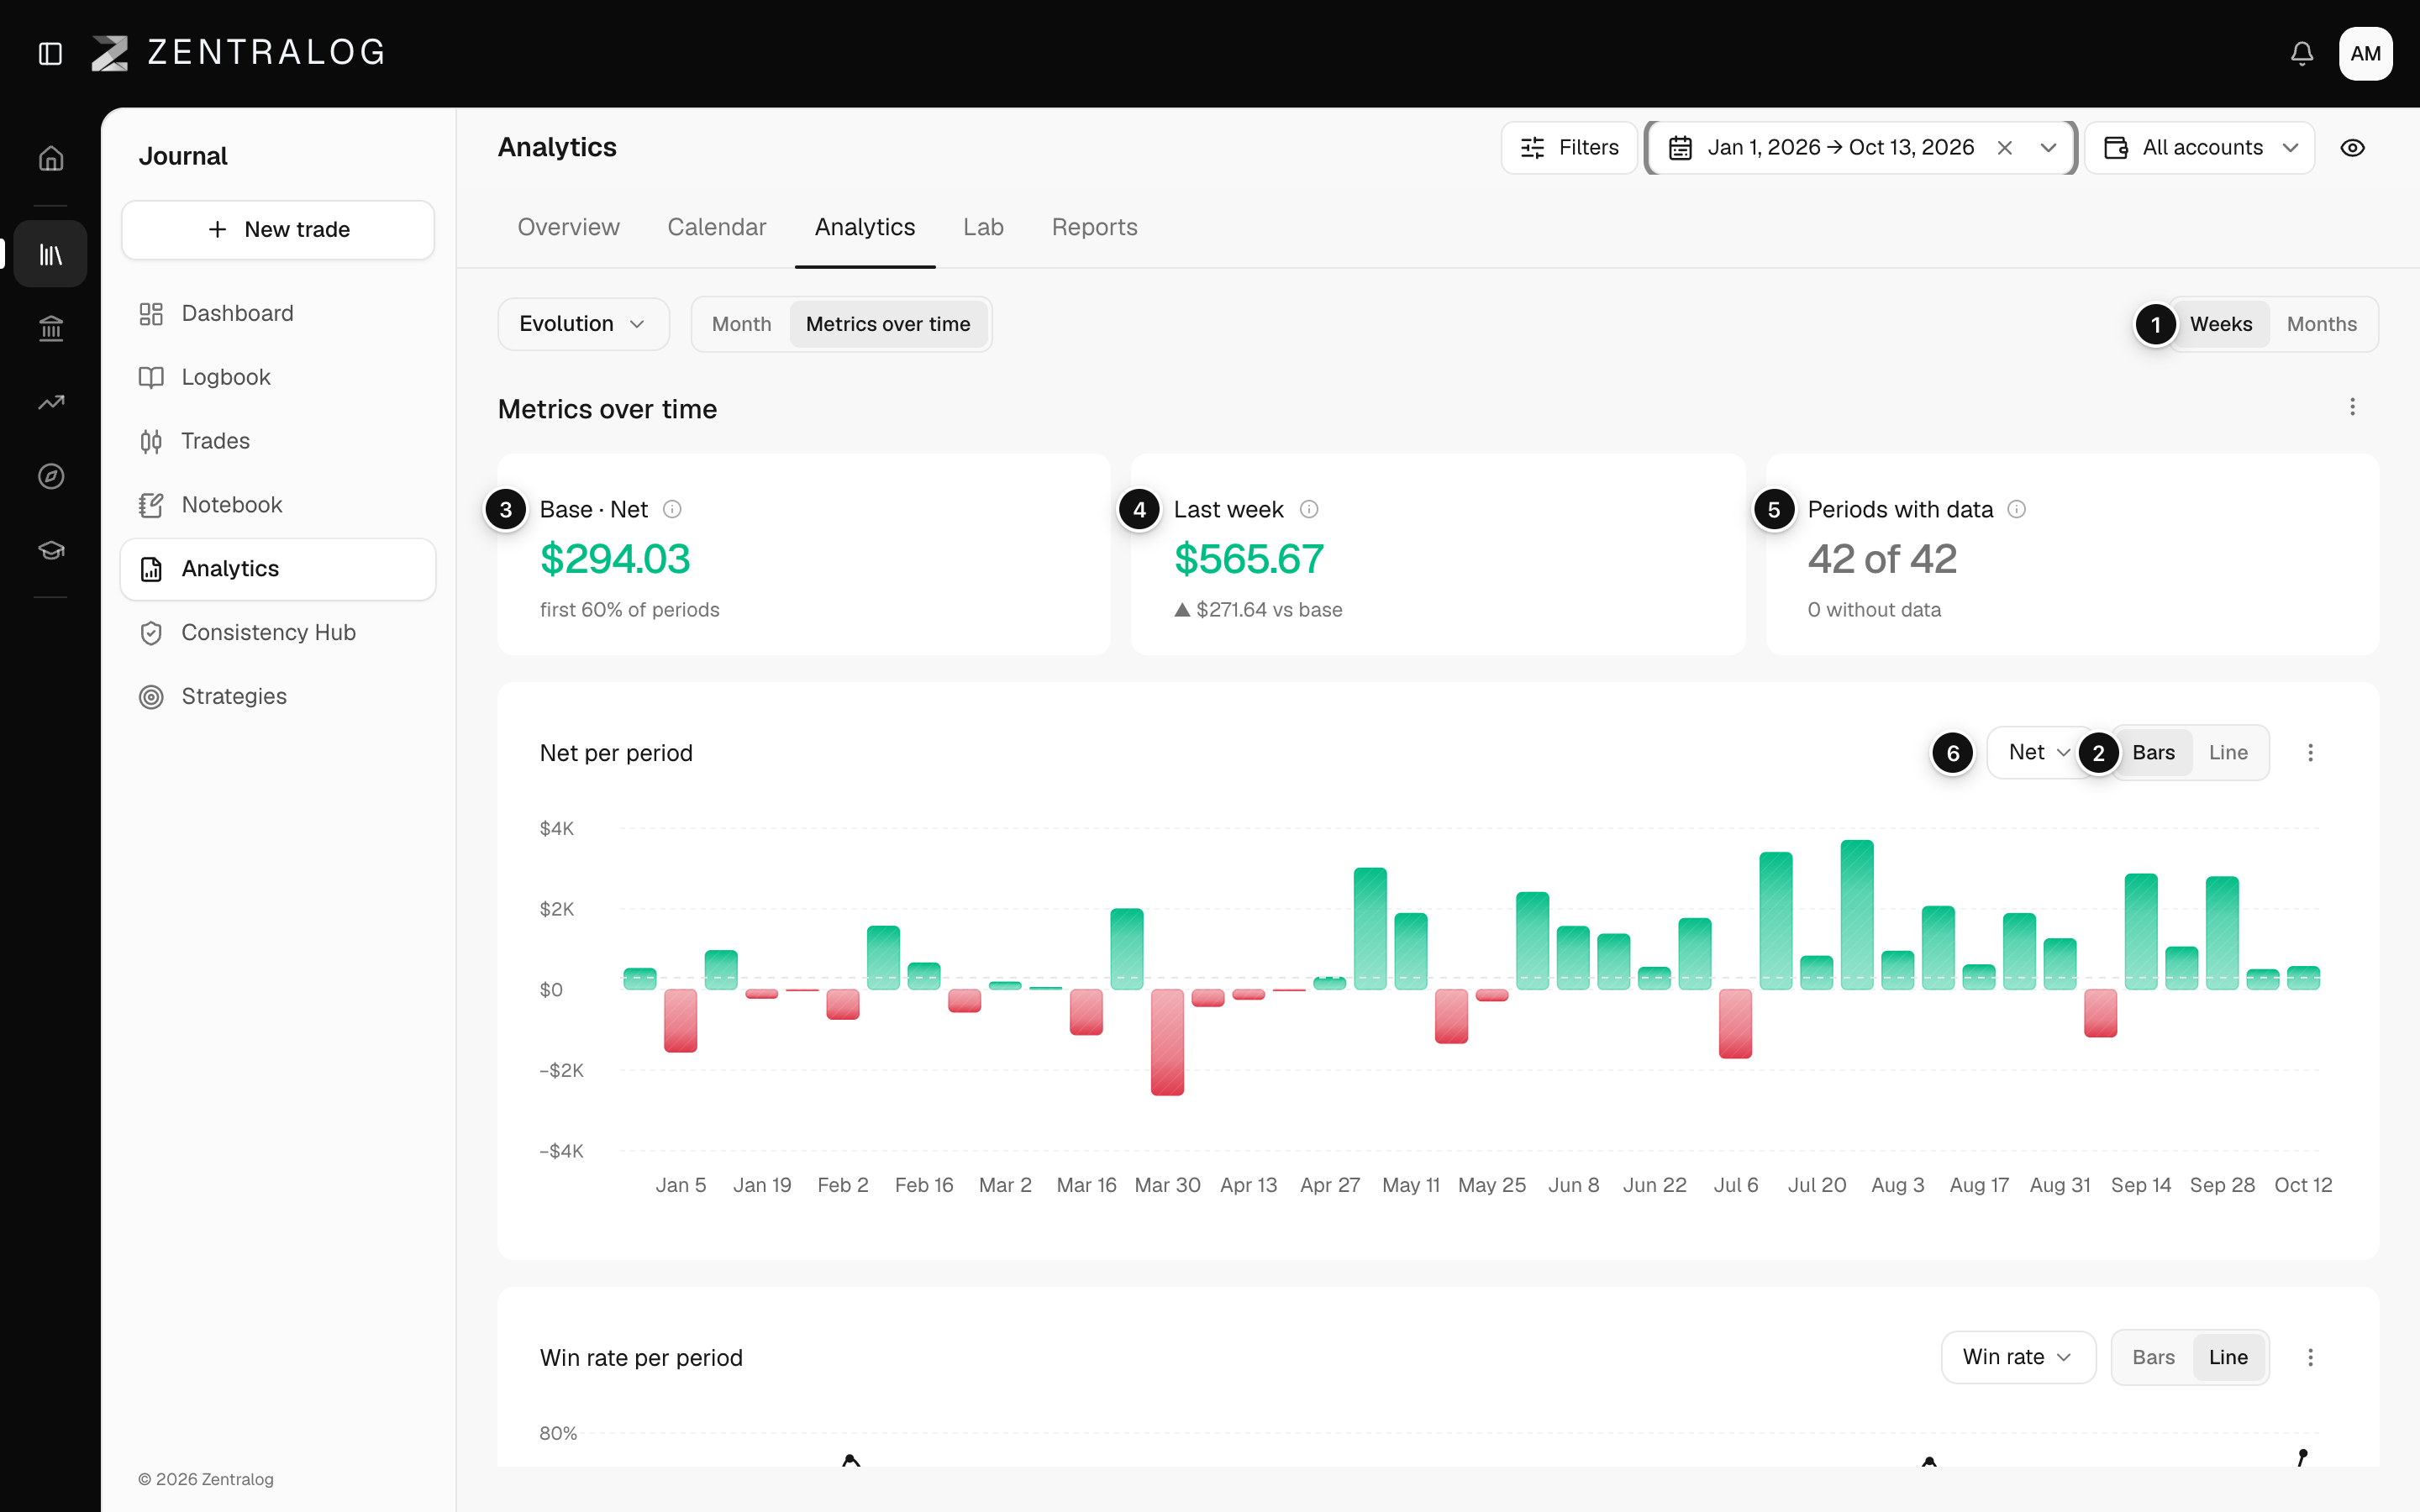Open Consistency Hub
This screenshot has width=2420, height=1512.
coord(278,633)
